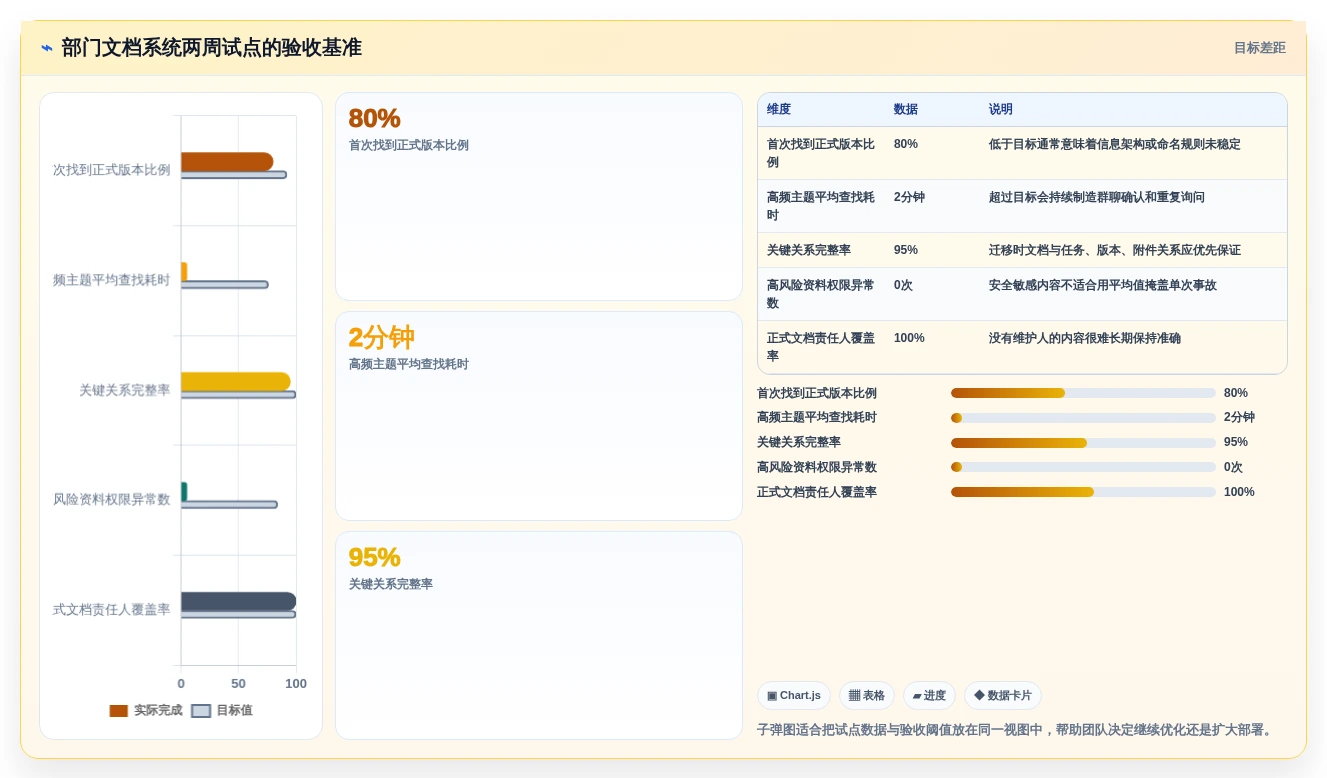Image resolution: width=1327 pixels, height=778 pixels.
Task: Click the dark actual bar for 式文档责任人覆盖率
Action: click(238, 601)
